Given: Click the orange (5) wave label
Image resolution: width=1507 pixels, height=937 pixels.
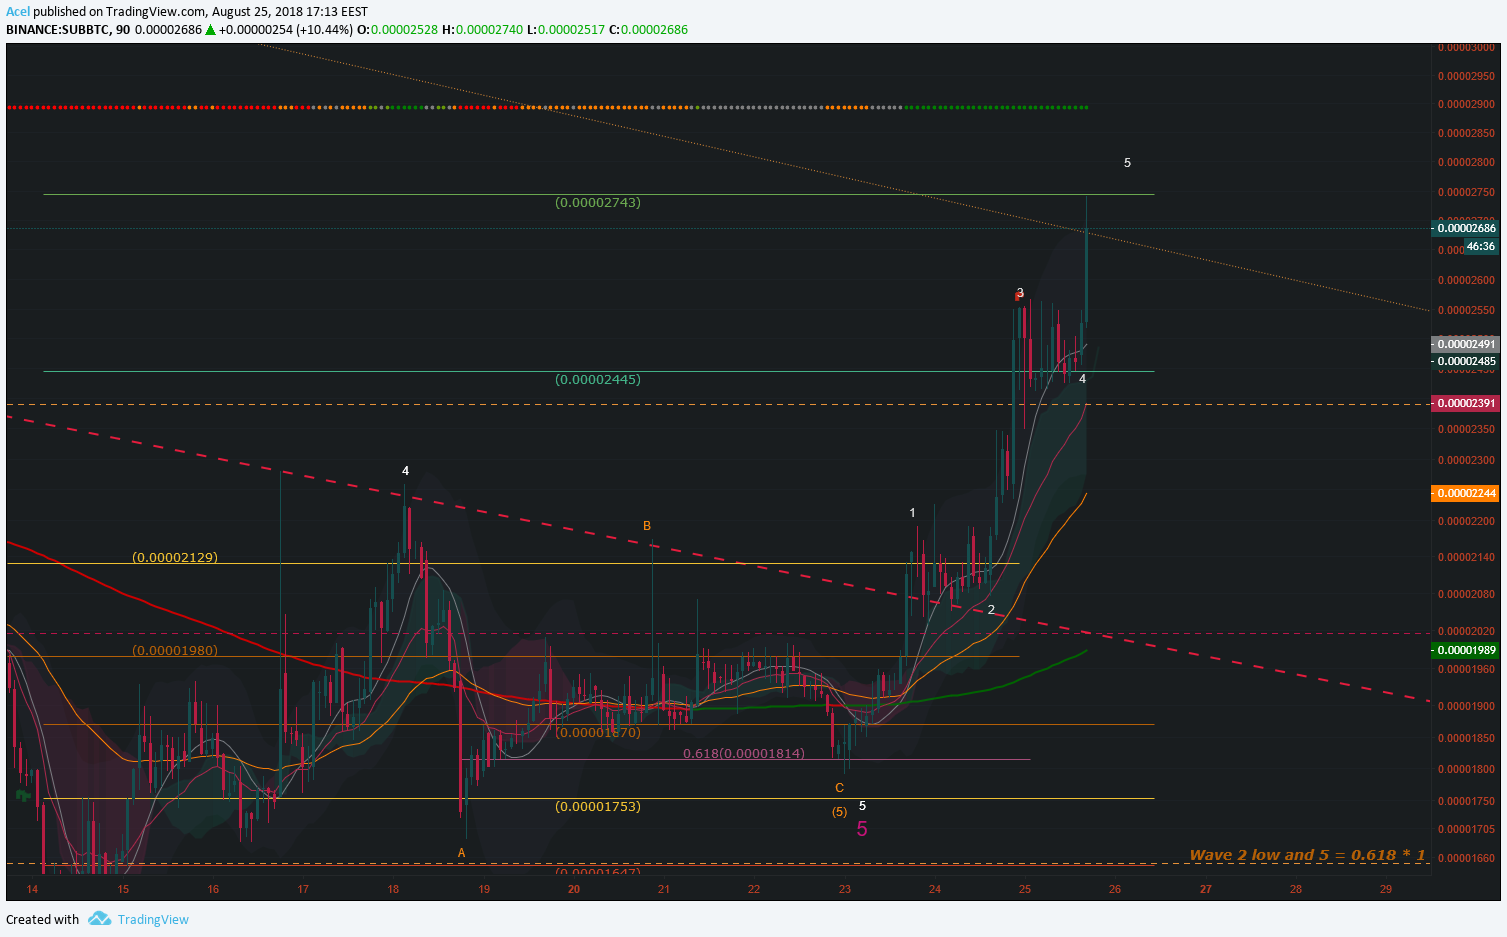Looking at the screenshot, I should pyautogui.click(x=840, y=811).
